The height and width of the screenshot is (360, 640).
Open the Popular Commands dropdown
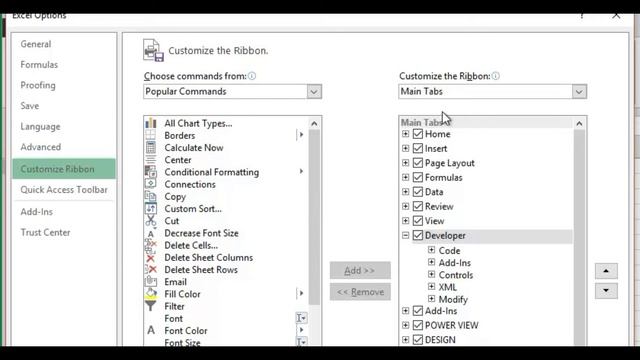tap(314, 91)
